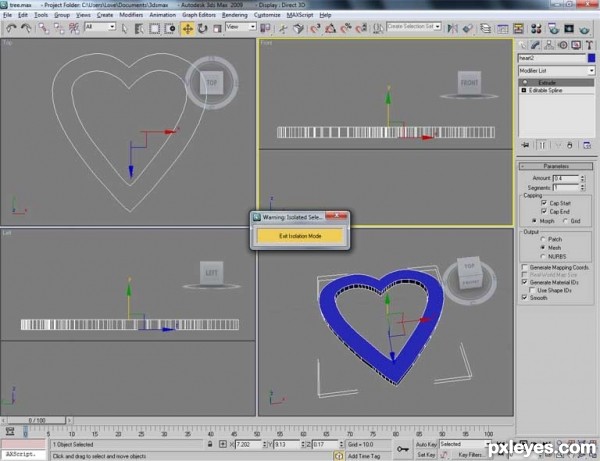Click the Auto Key button
Screen dimensions: 600x461
click(426, 445)
